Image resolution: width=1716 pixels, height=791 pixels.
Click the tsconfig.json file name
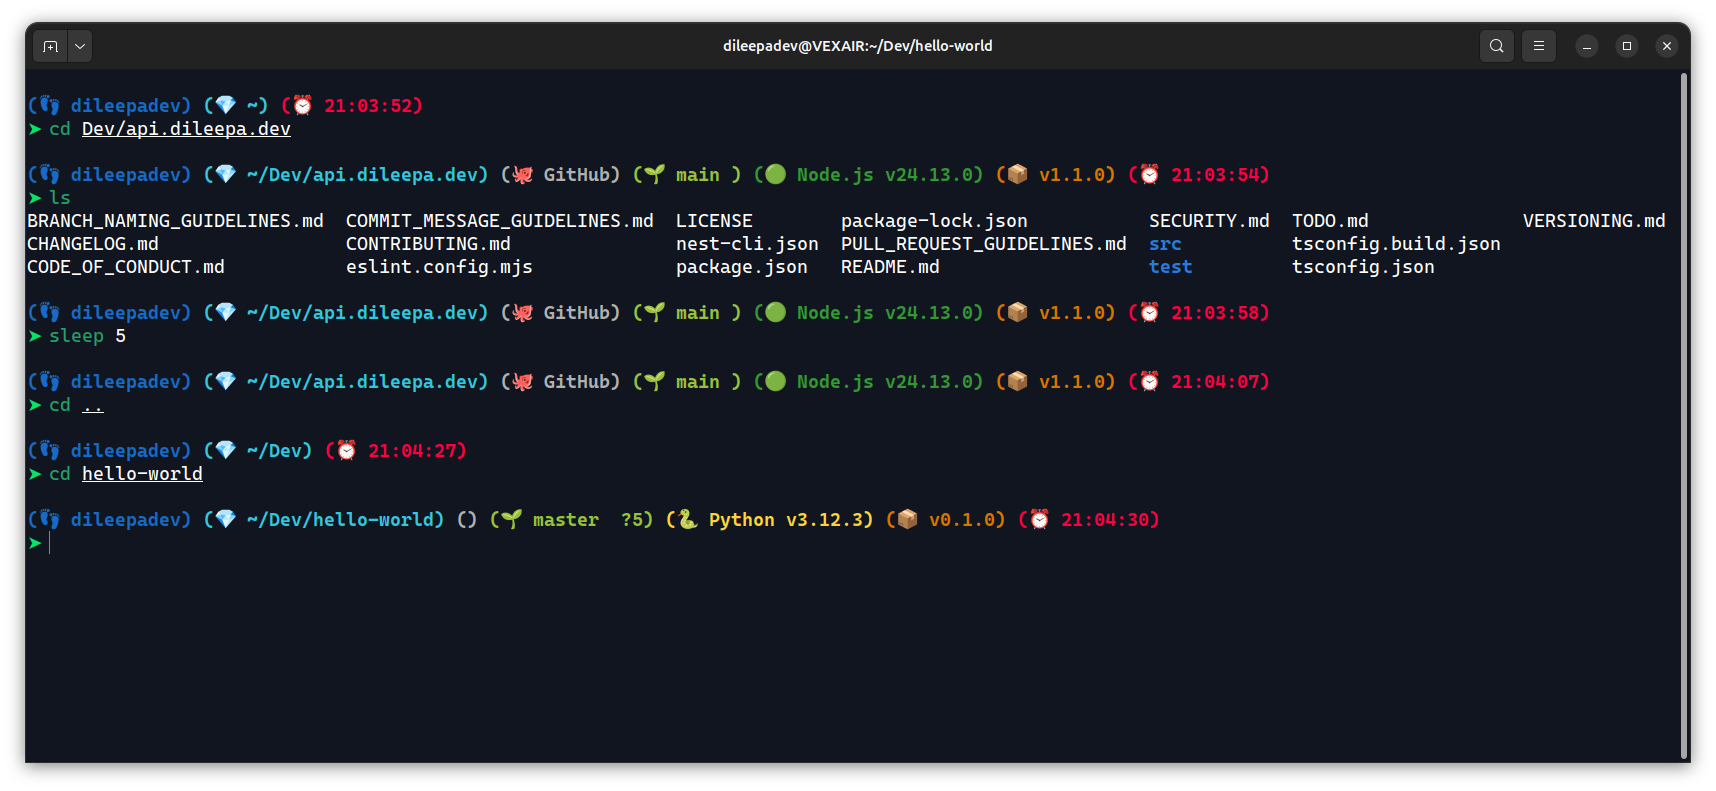1363,267
